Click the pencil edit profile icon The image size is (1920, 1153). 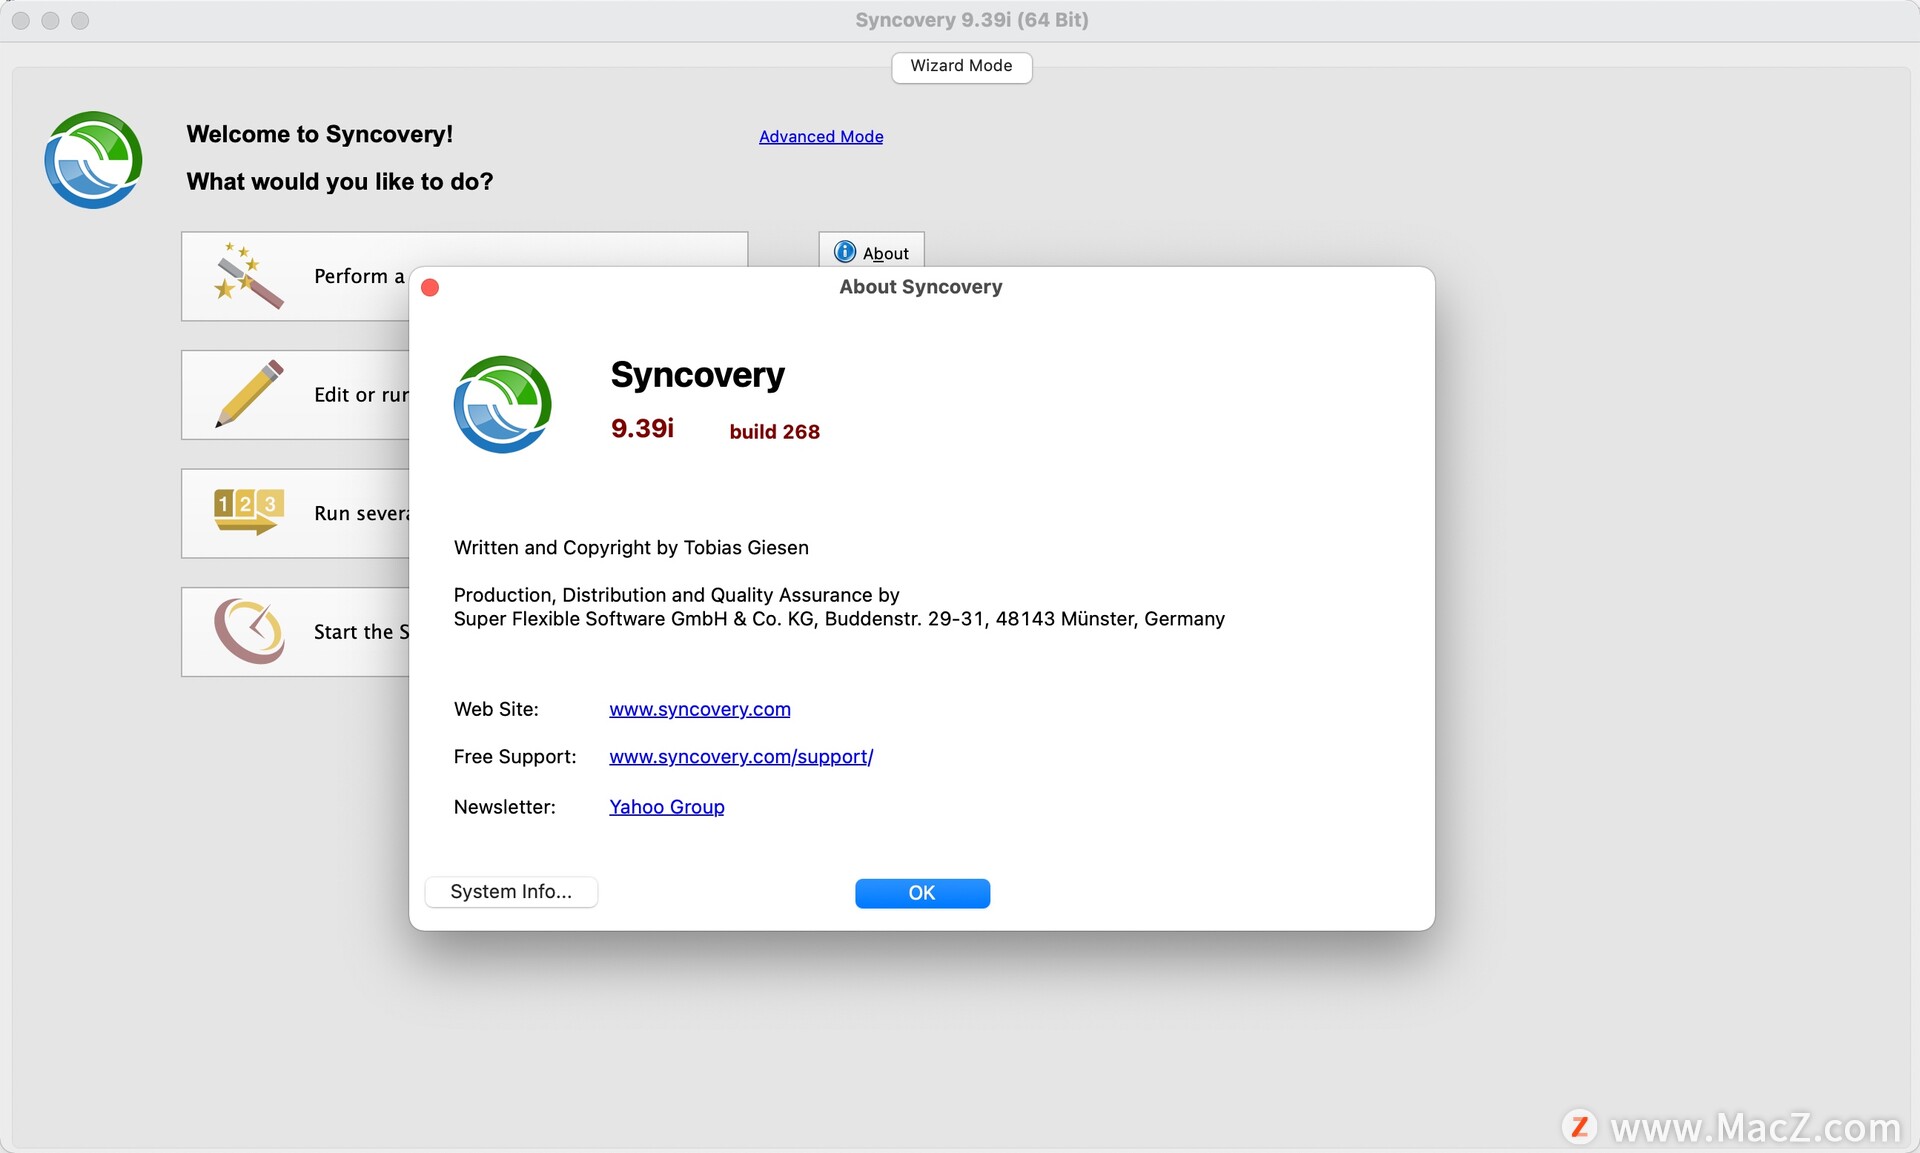pyautogui.click(x=249, y=394)
